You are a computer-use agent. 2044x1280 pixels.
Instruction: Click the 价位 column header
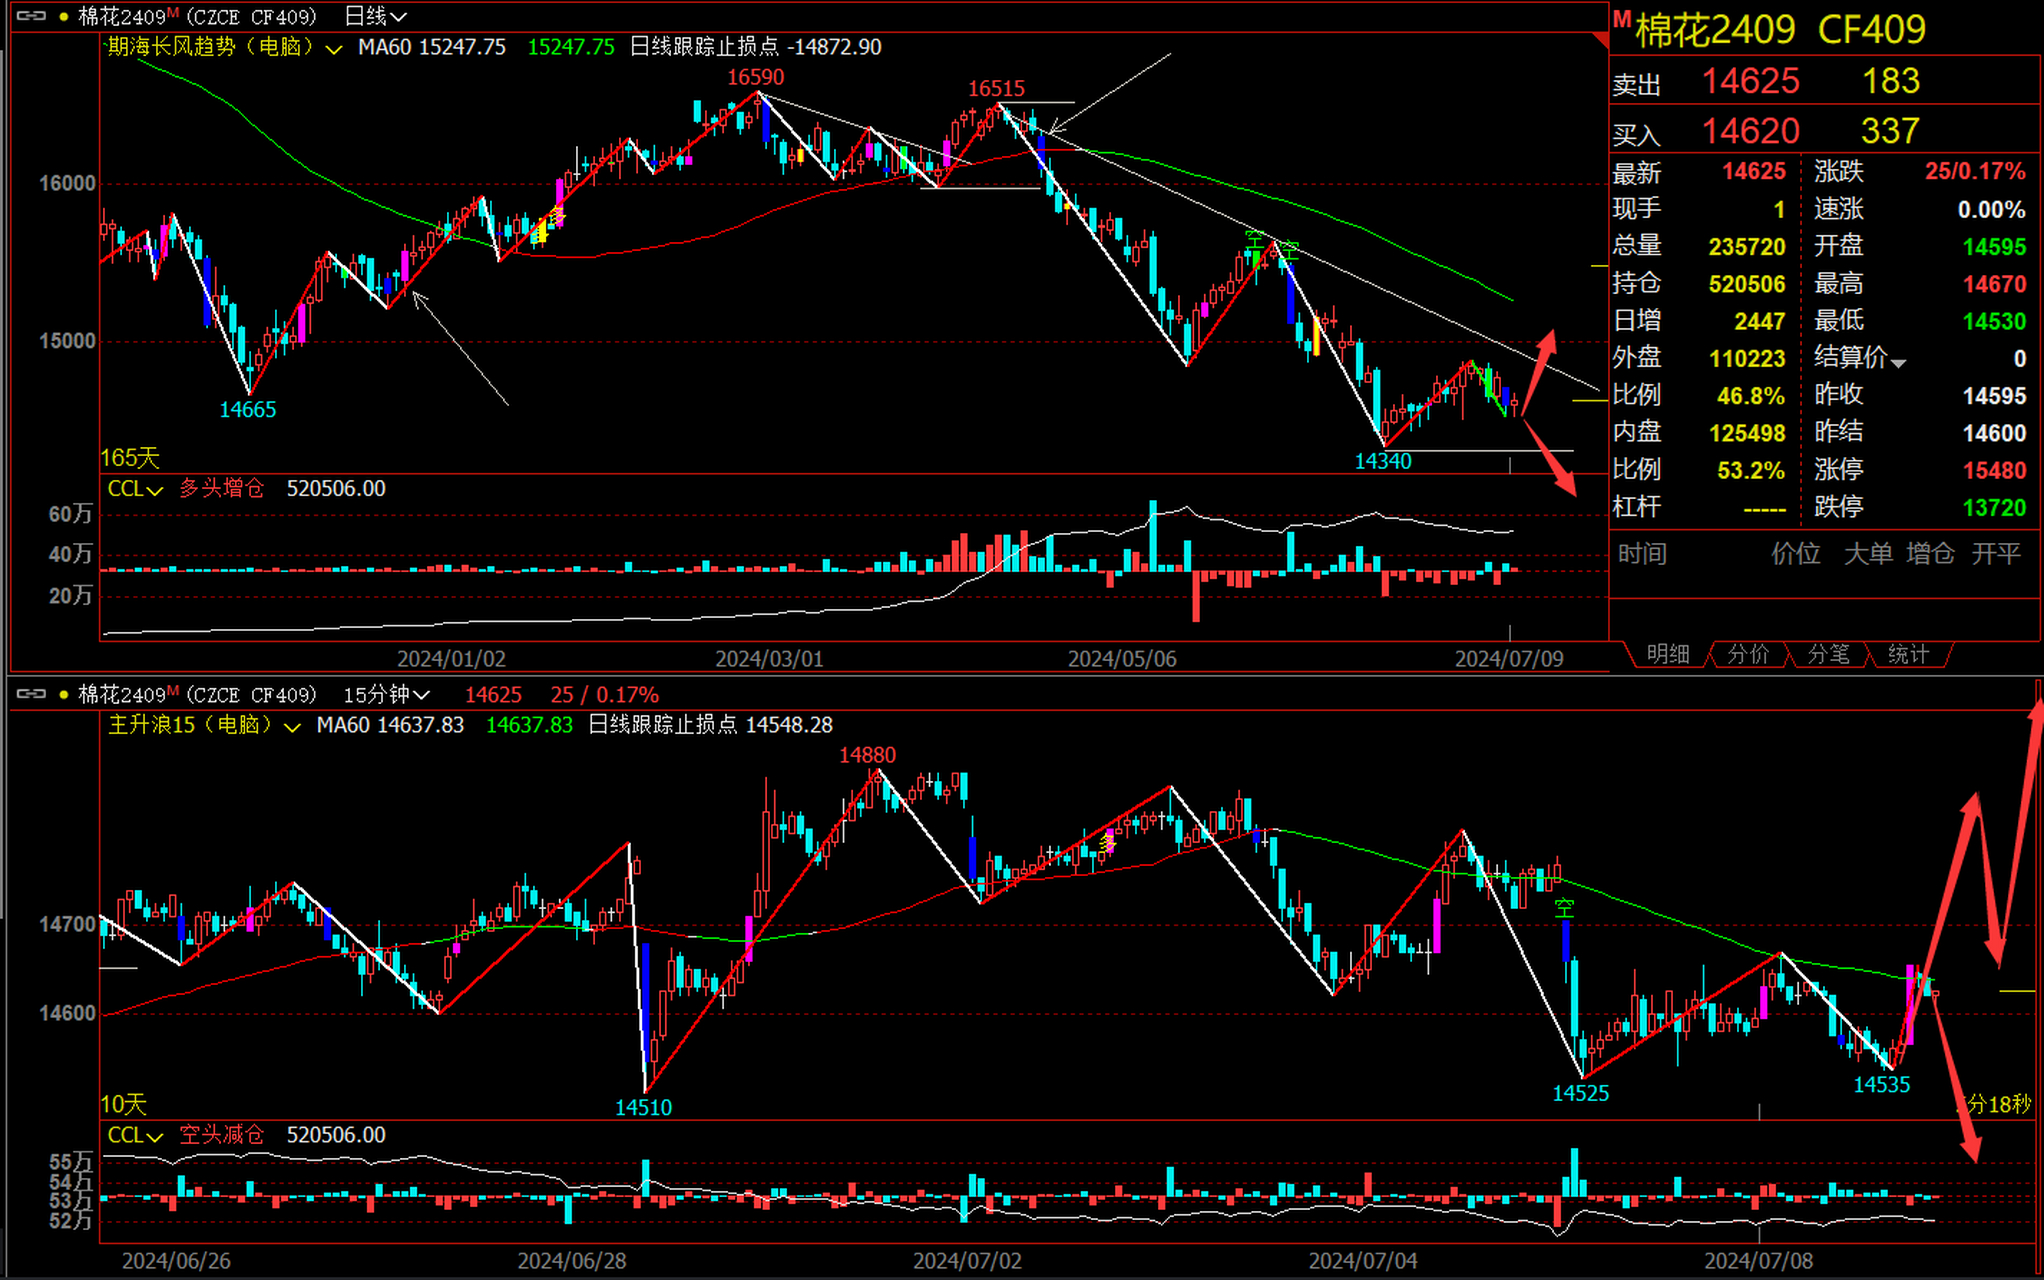pos(1795,554)
